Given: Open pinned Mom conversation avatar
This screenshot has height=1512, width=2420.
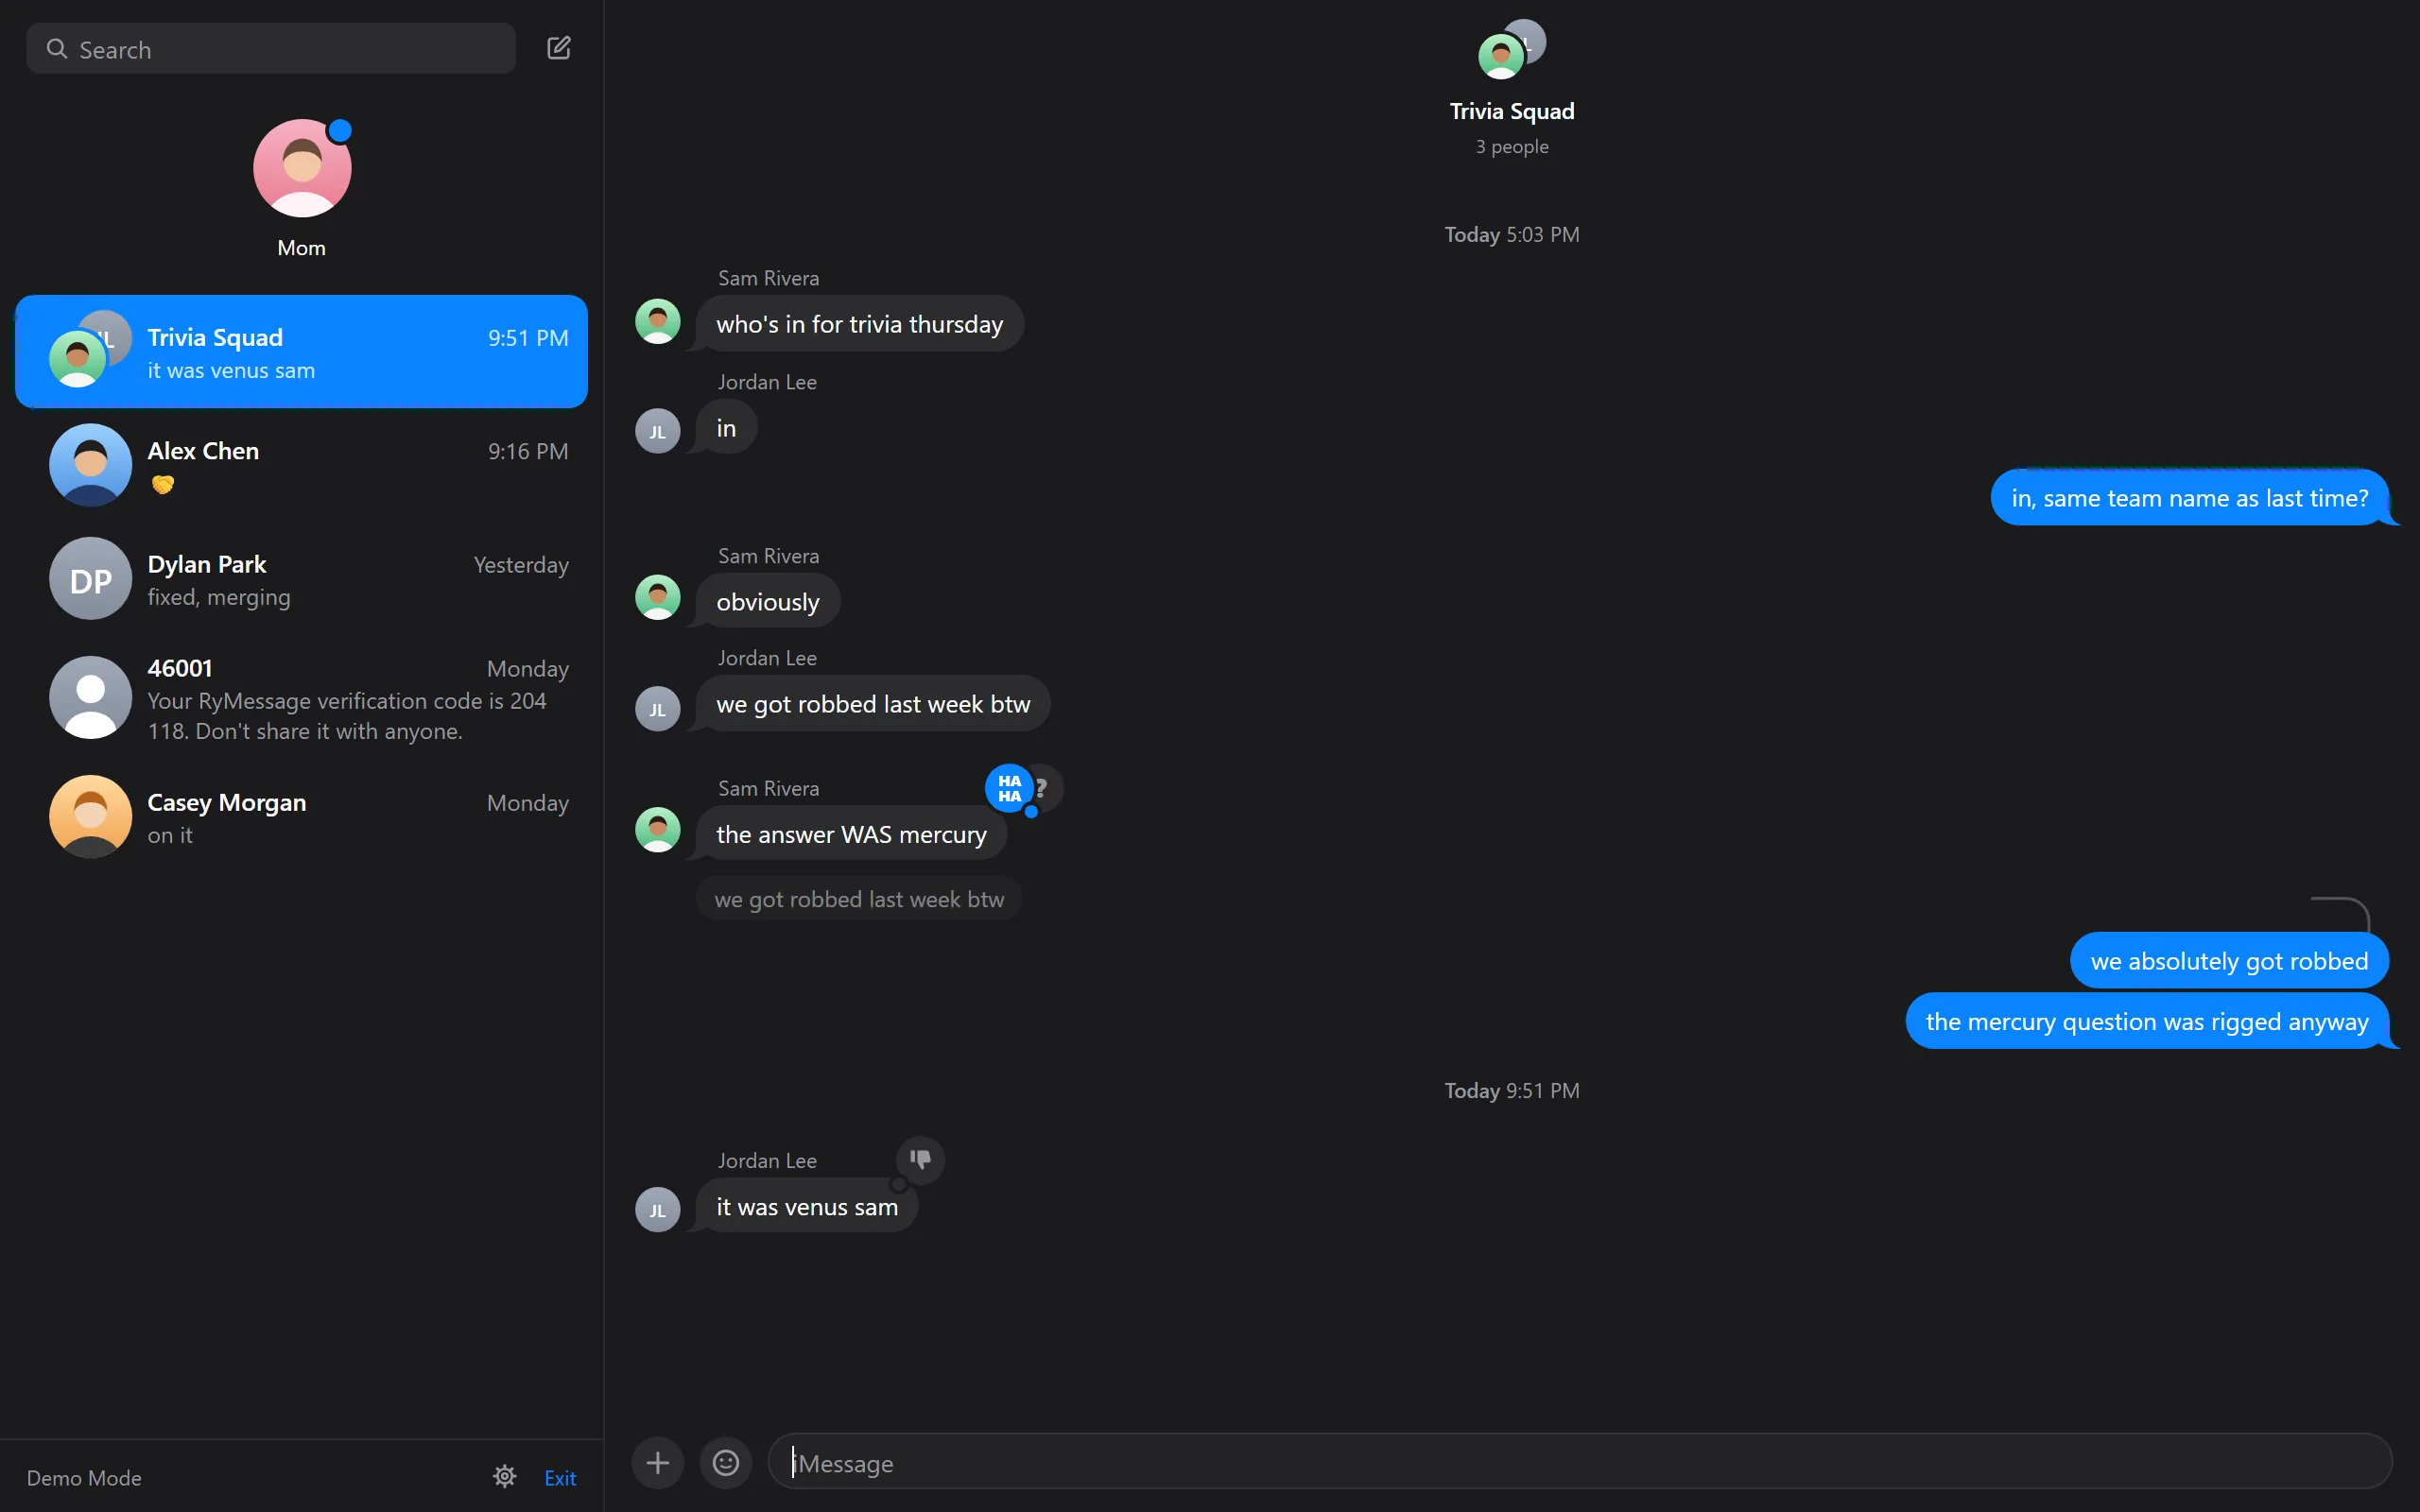Looking at the screenshot, I should [302, 168].
